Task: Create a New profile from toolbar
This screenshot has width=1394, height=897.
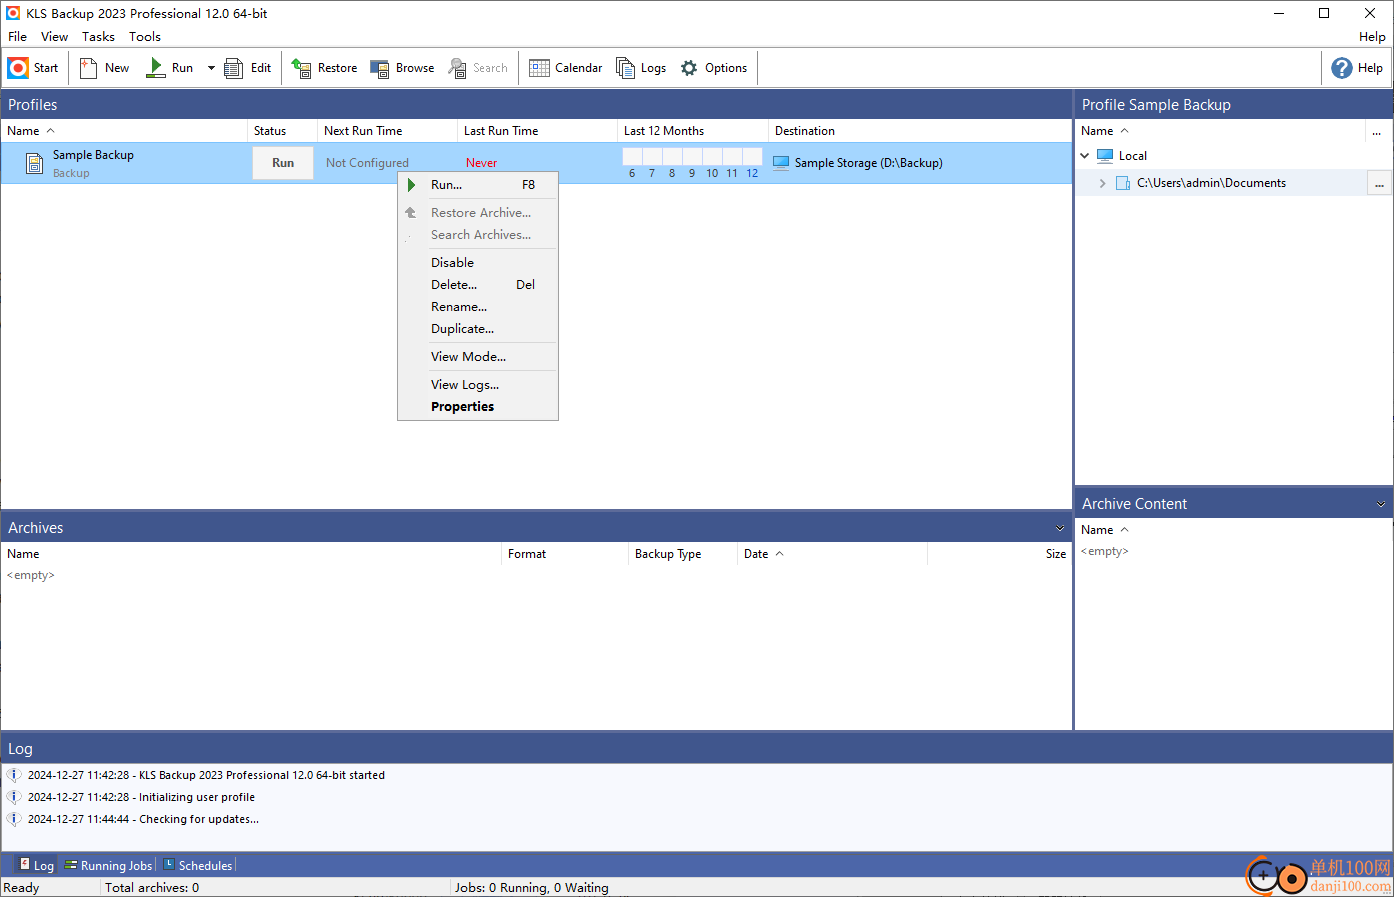Action: (104, 68)
